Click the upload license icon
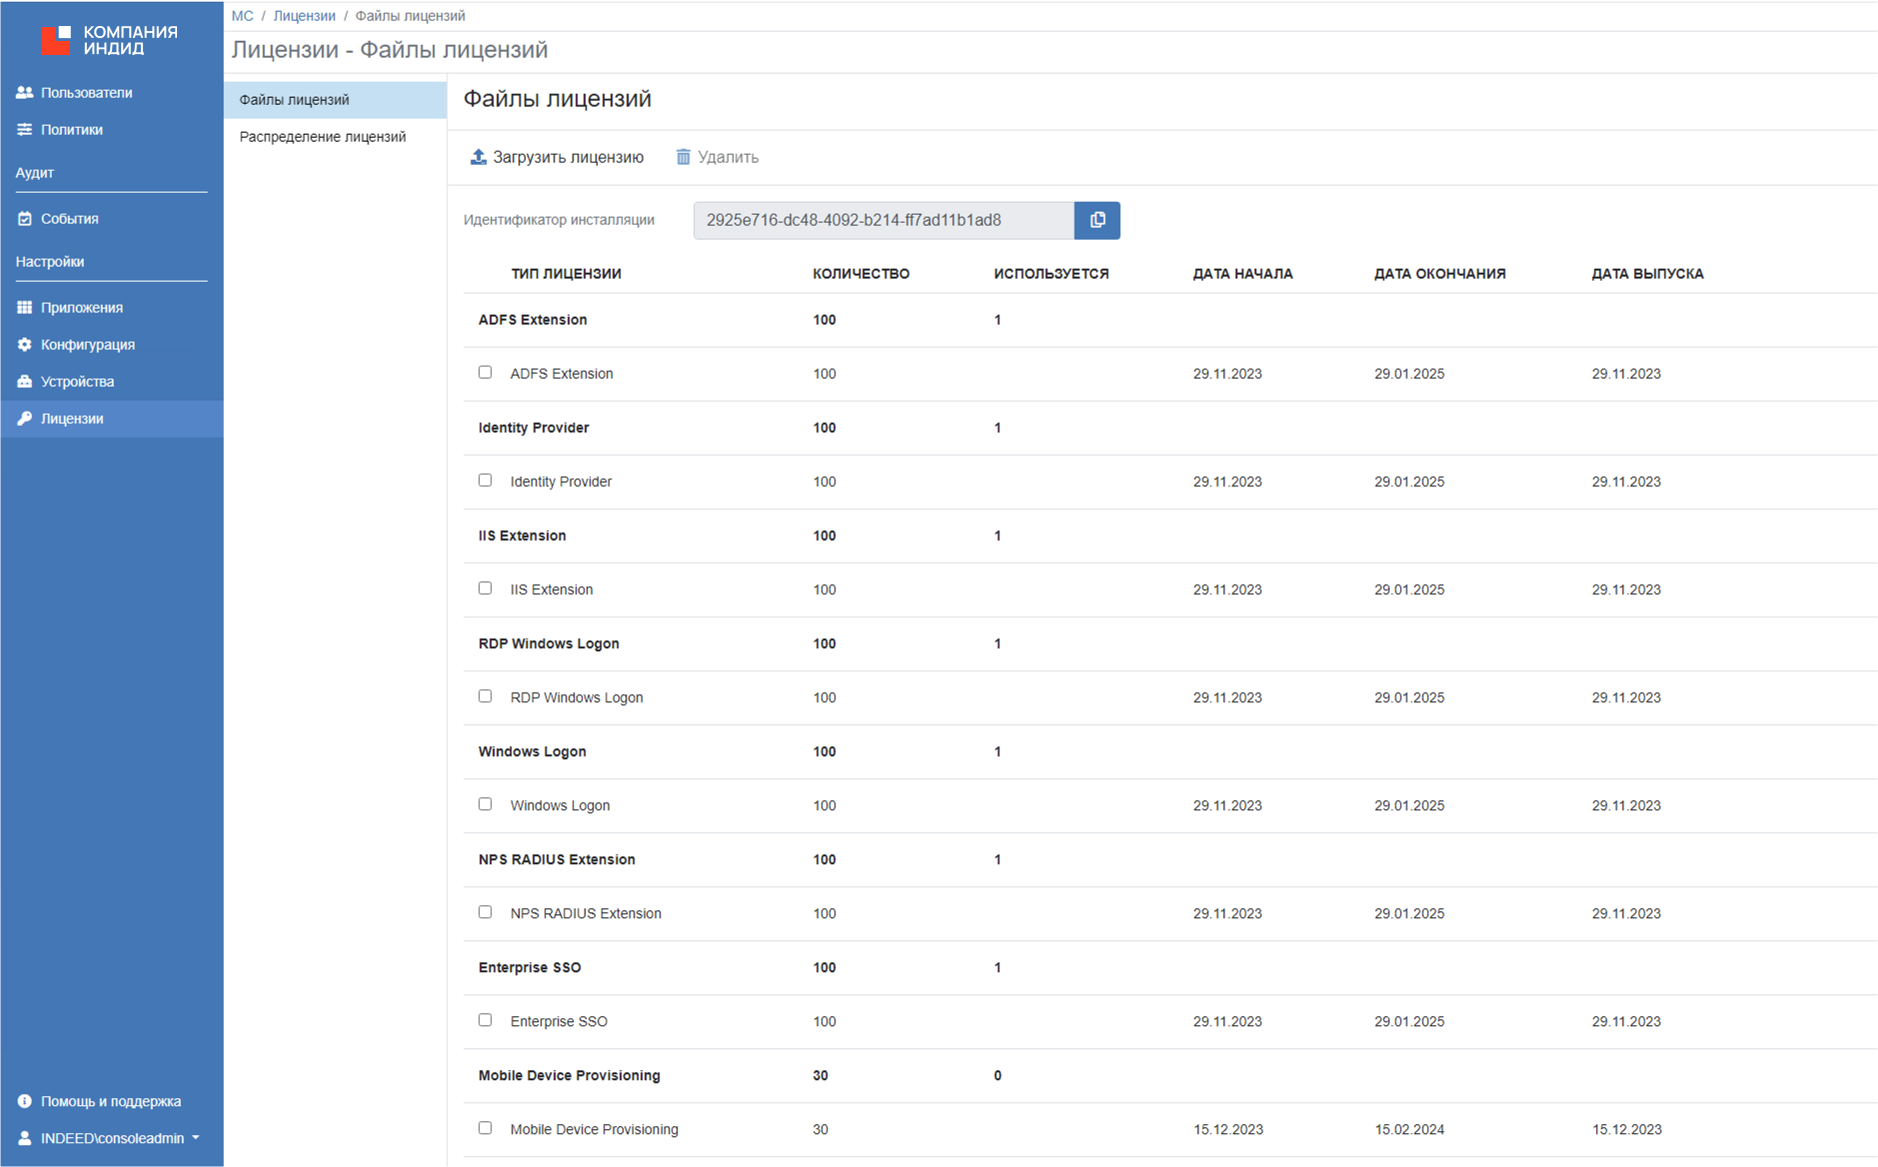1878x1167 pixels. (x=479, y=157)
